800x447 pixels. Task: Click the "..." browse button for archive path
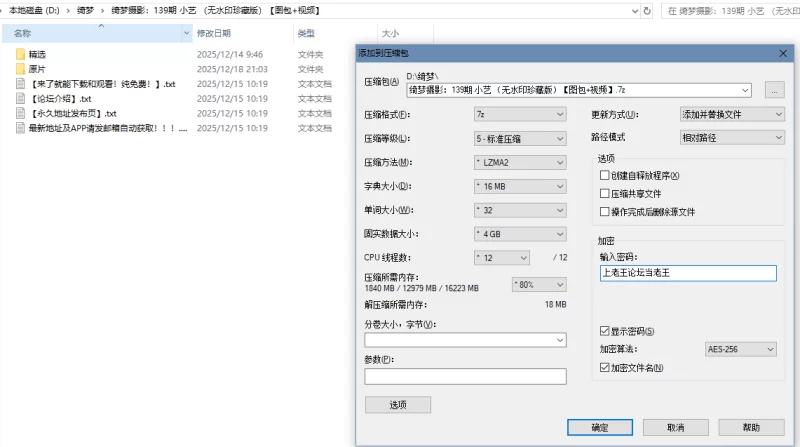pyautogui.click(x=775, y=90)
